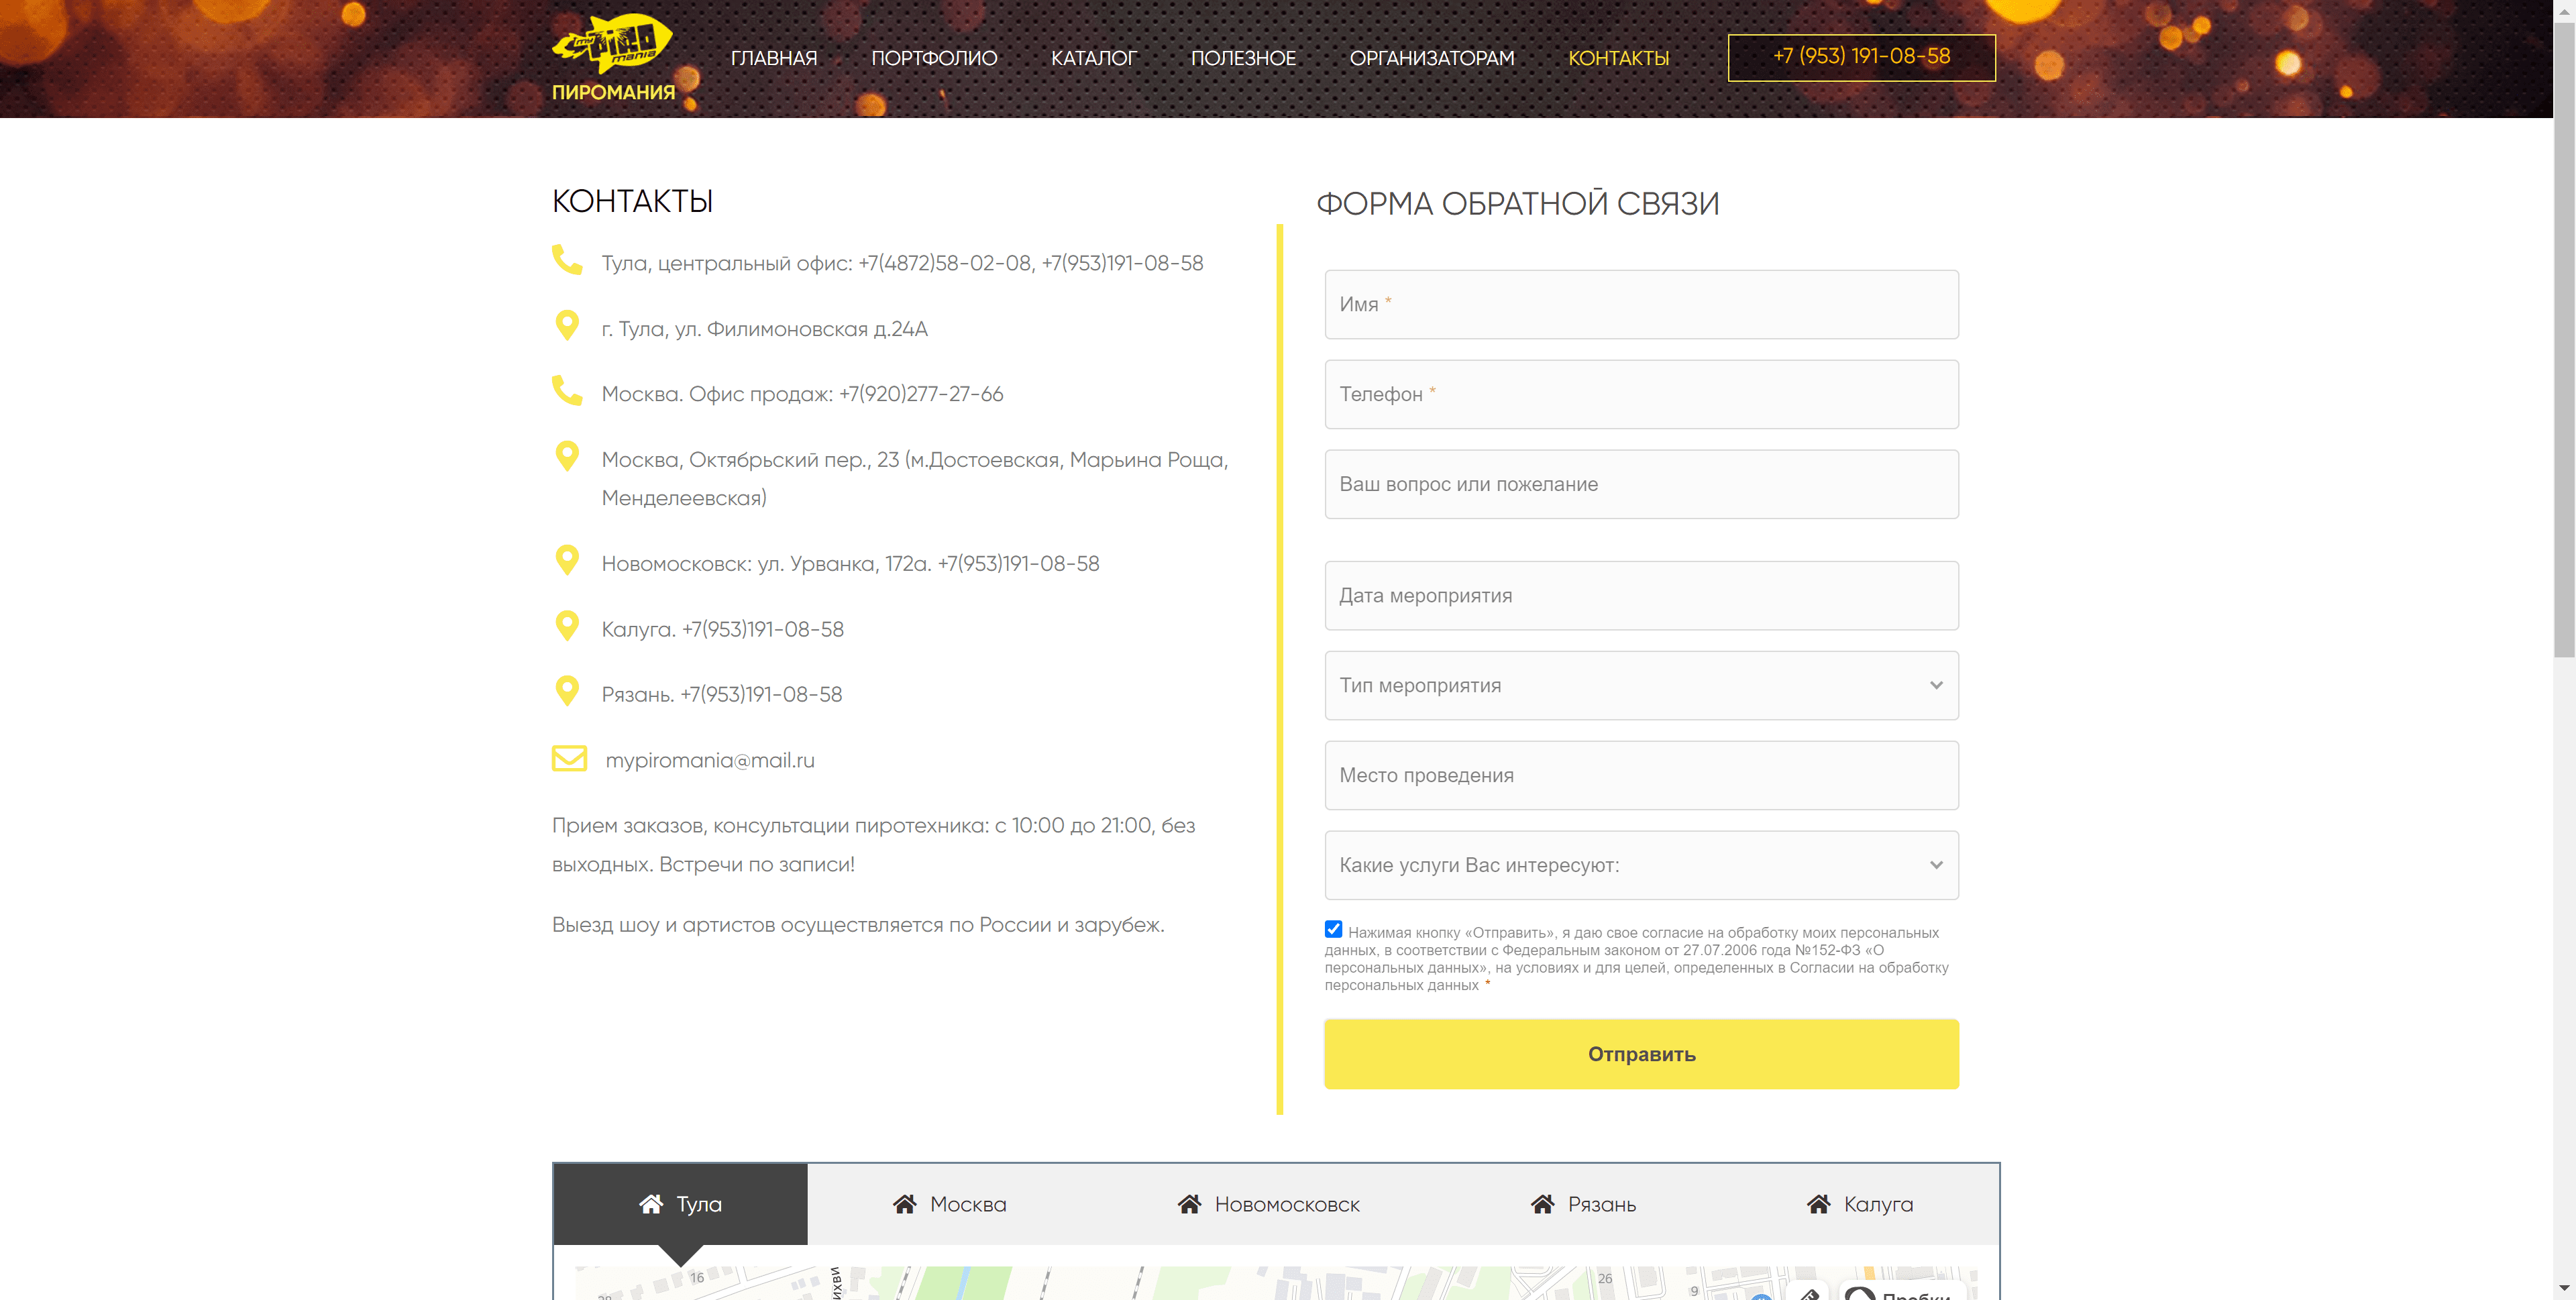This screenshot has width=2576, height=1300.
Task: Open the Какие услуги Вас интересуют dropdown
Action: click(x=1641, y=865)
